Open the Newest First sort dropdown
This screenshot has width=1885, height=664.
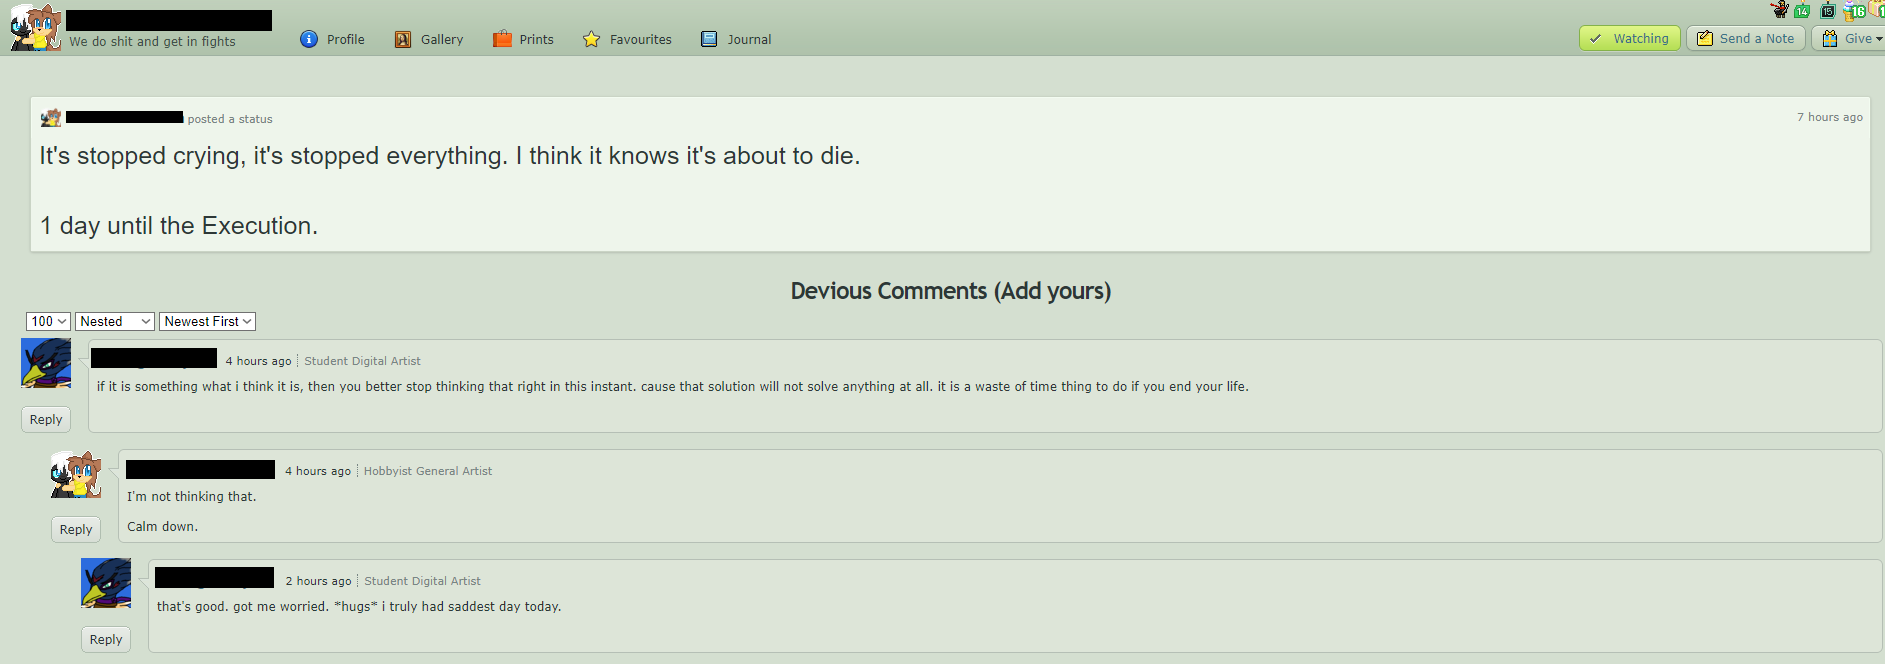208,321
